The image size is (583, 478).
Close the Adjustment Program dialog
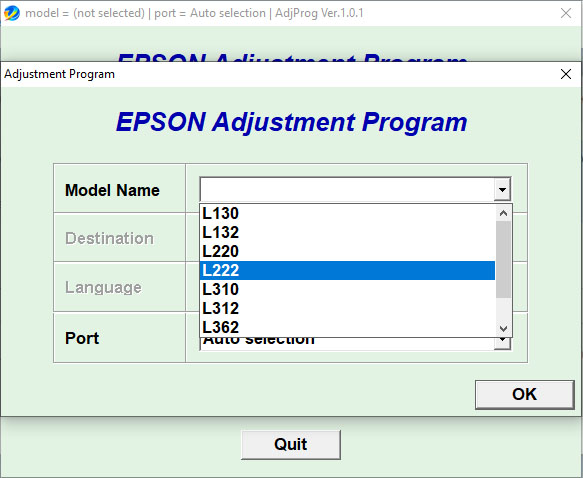[x=566, y=74]
